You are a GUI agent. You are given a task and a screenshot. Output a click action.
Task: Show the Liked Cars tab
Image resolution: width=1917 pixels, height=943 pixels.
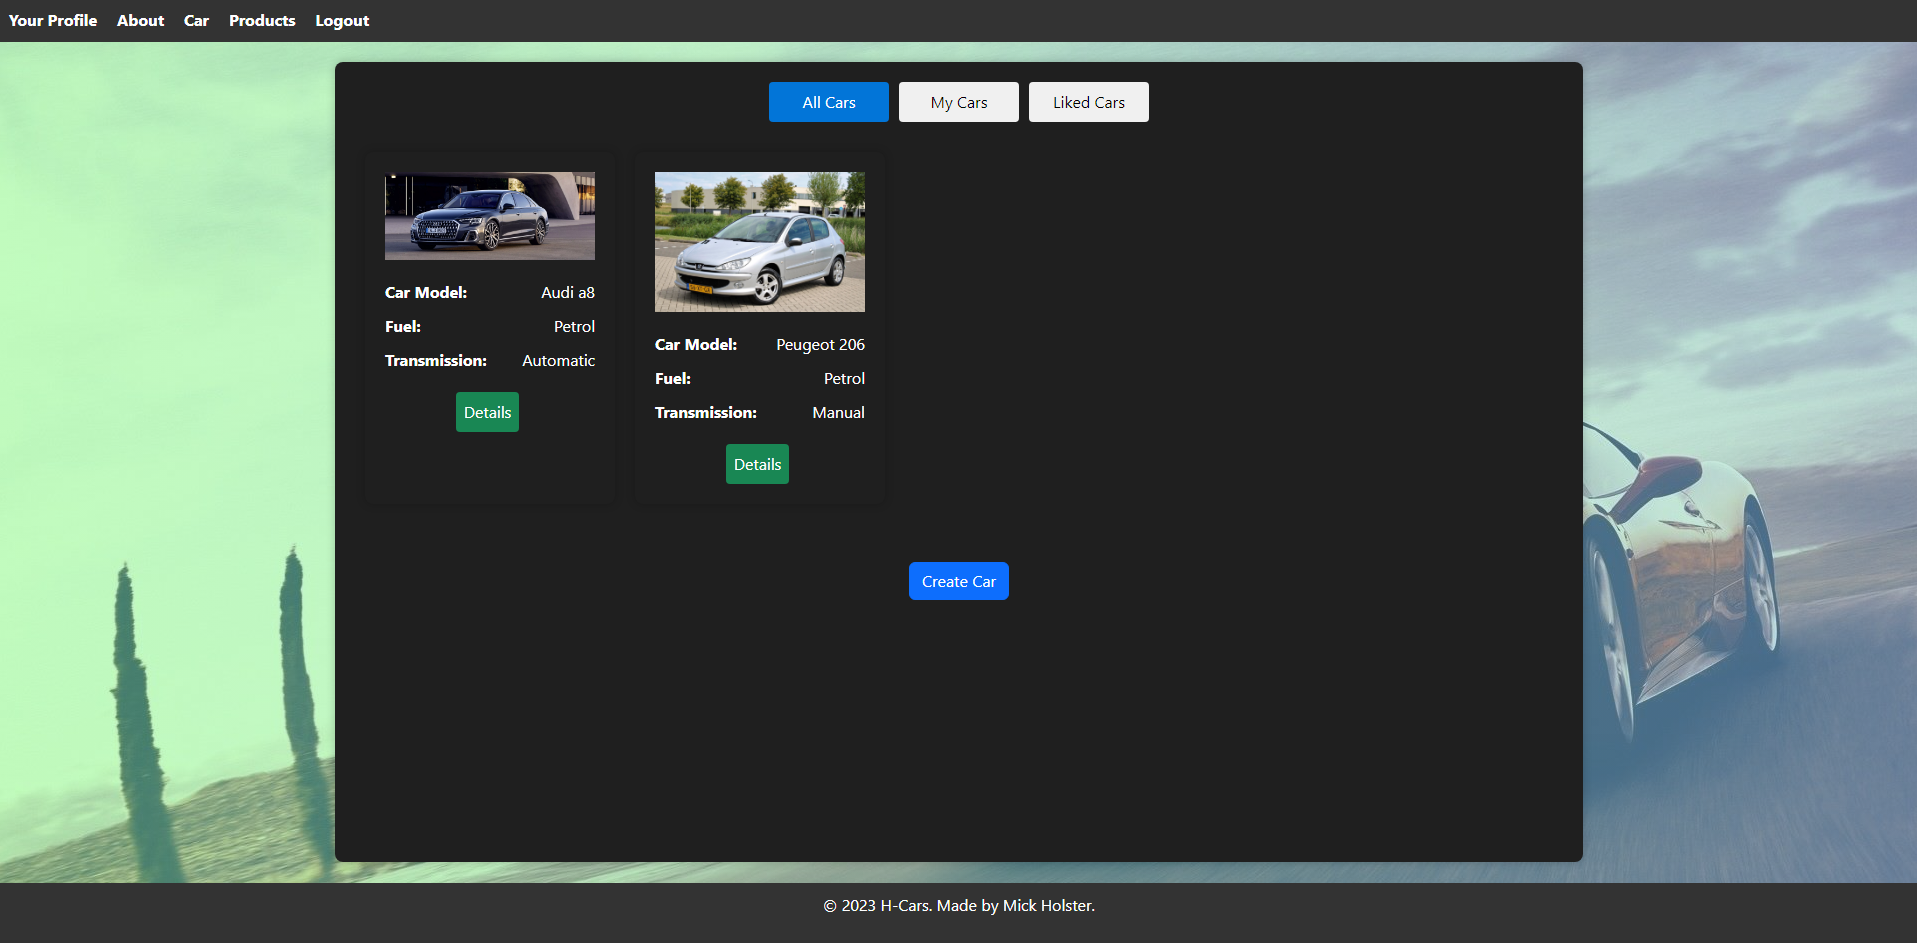[x=1089, y=102]
